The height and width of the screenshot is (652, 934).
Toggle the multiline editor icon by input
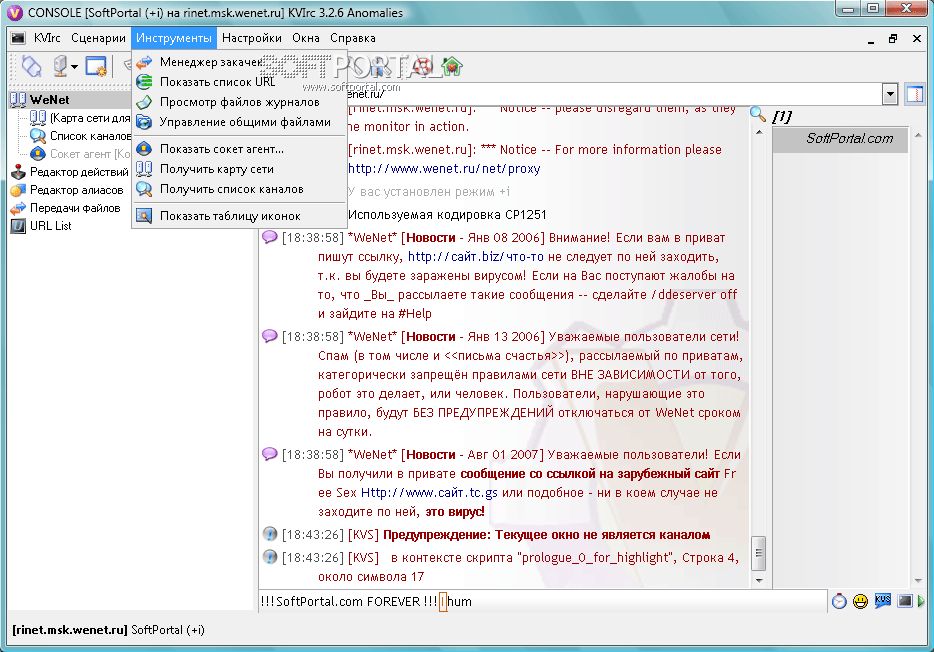click(x=905, y=601)
